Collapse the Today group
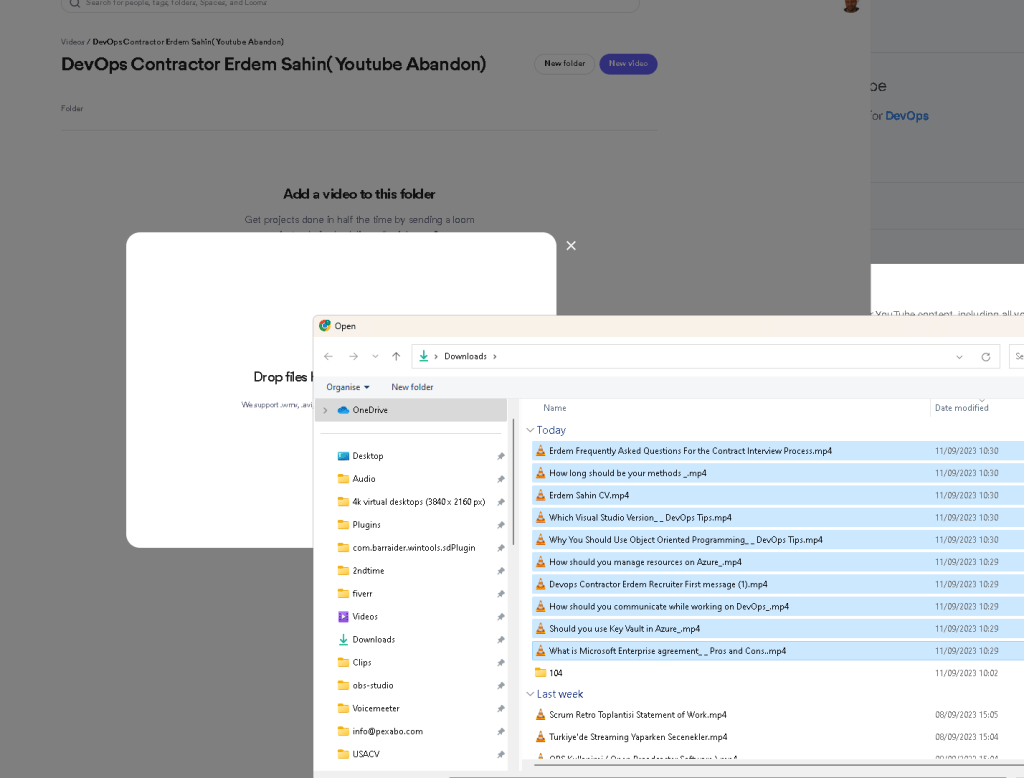Viewport: 1024px width, 778px height. [530, 430]
